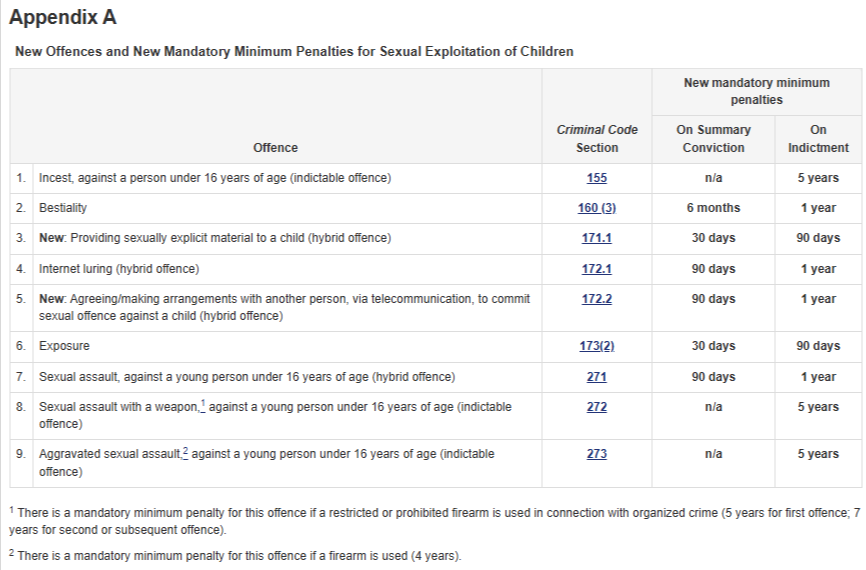Click footnote 2 reference after 'Aggravated sexual assault'

(x=186, y=452)
